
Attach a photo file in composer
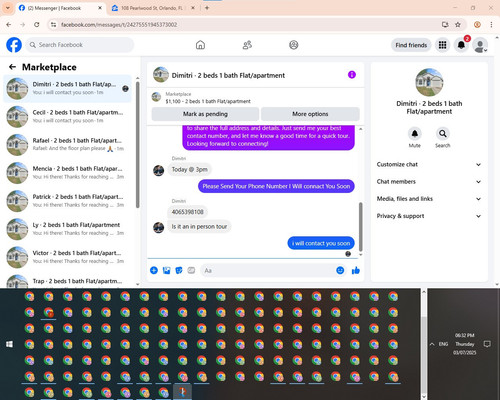click(x=166, y=270)
